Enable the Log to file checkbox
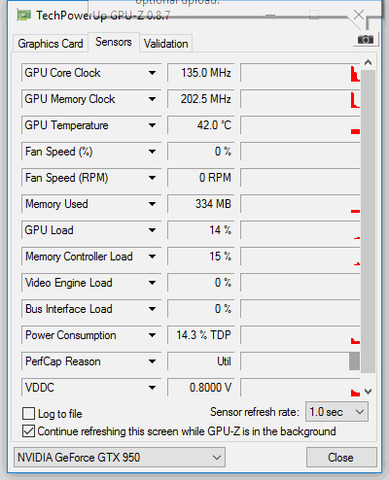 pyautogui.click(x=28, y=414)
